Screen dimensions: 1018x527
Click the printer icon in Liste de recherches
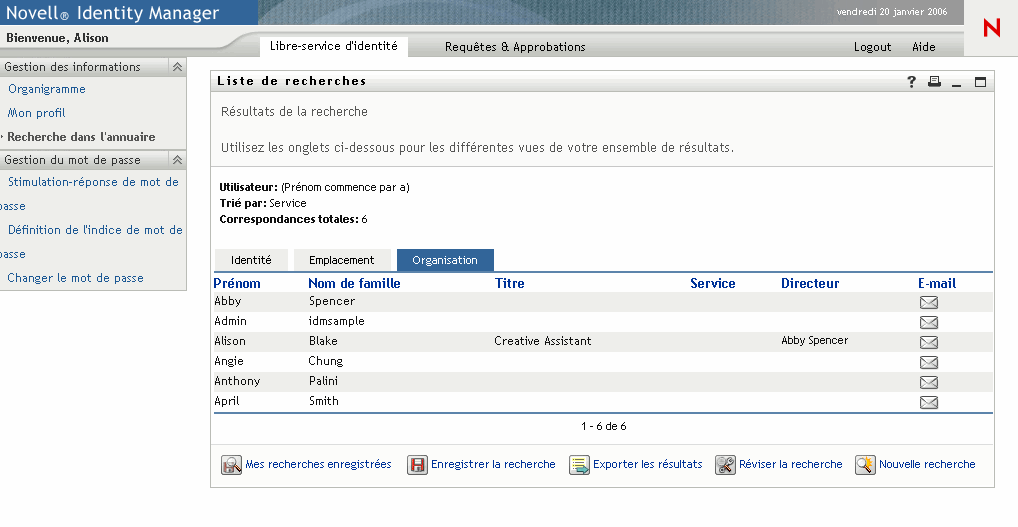tap(934, 81)
